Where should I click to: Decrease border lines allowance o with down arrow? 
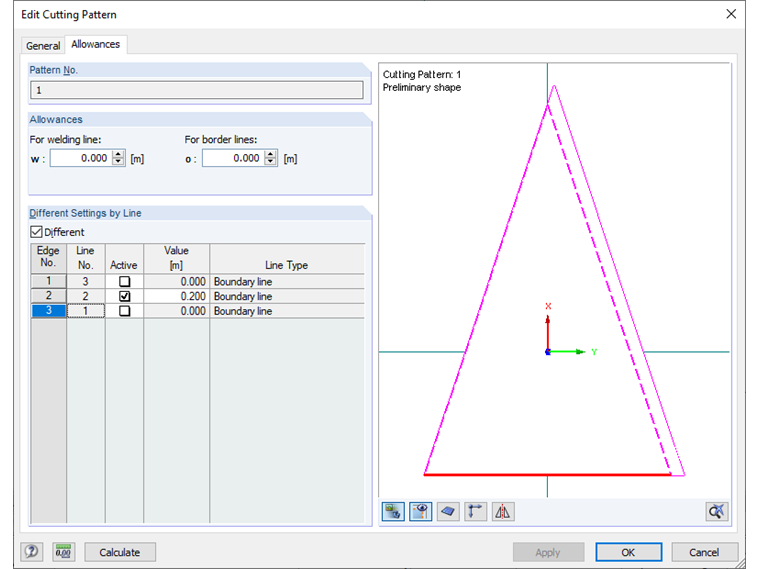coord(270,162)
